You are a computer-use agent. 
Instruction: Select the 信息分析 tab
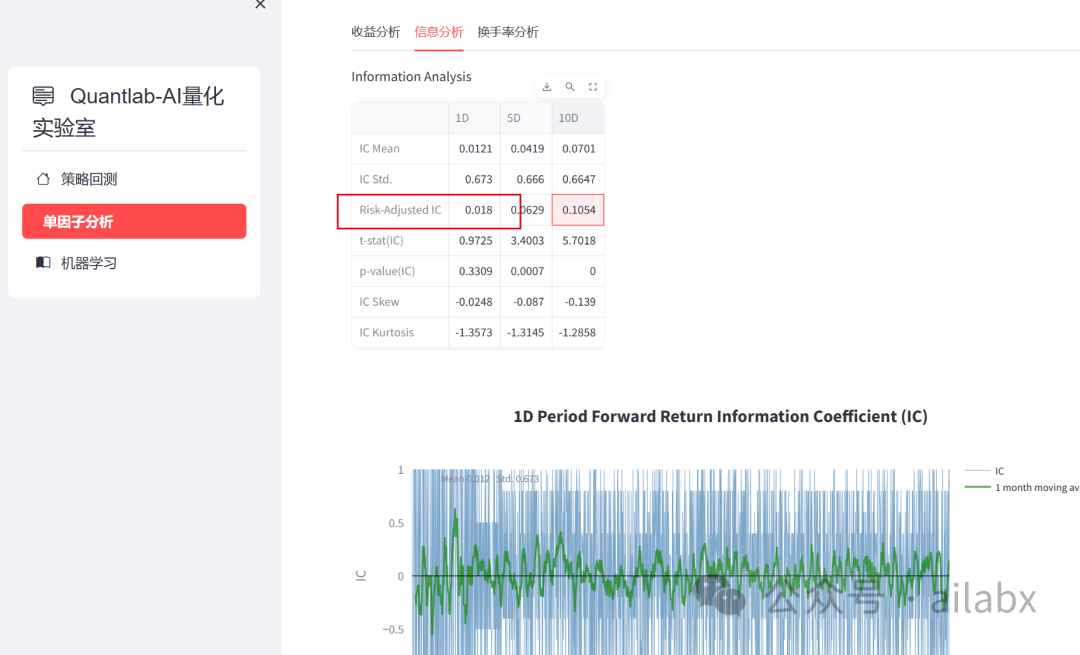pos(439,32)
